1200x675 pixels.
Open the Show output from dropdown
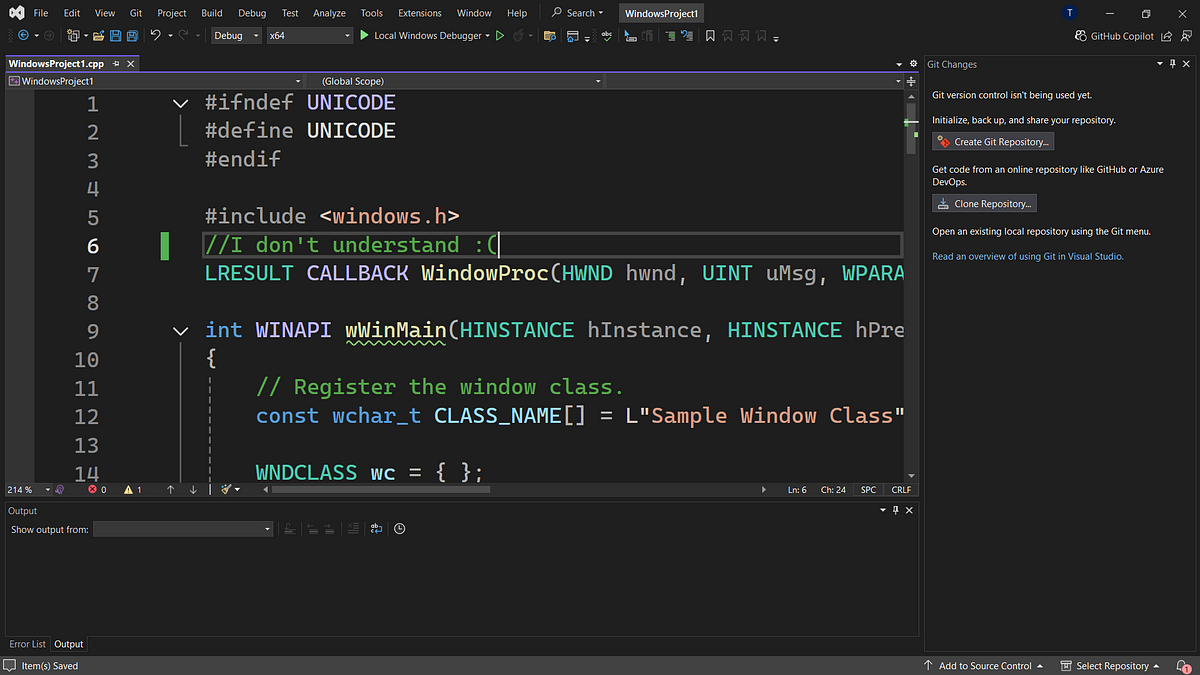(x=183, y=529)
